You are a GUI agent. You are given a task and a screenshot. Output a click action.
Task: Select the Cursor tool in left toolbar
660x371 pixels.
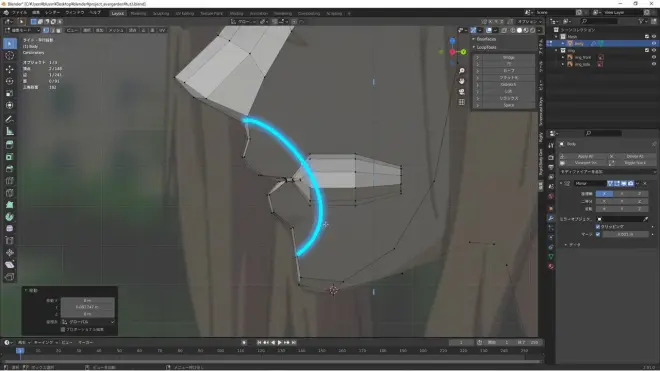pyautogui.click(x=10, y=56)
